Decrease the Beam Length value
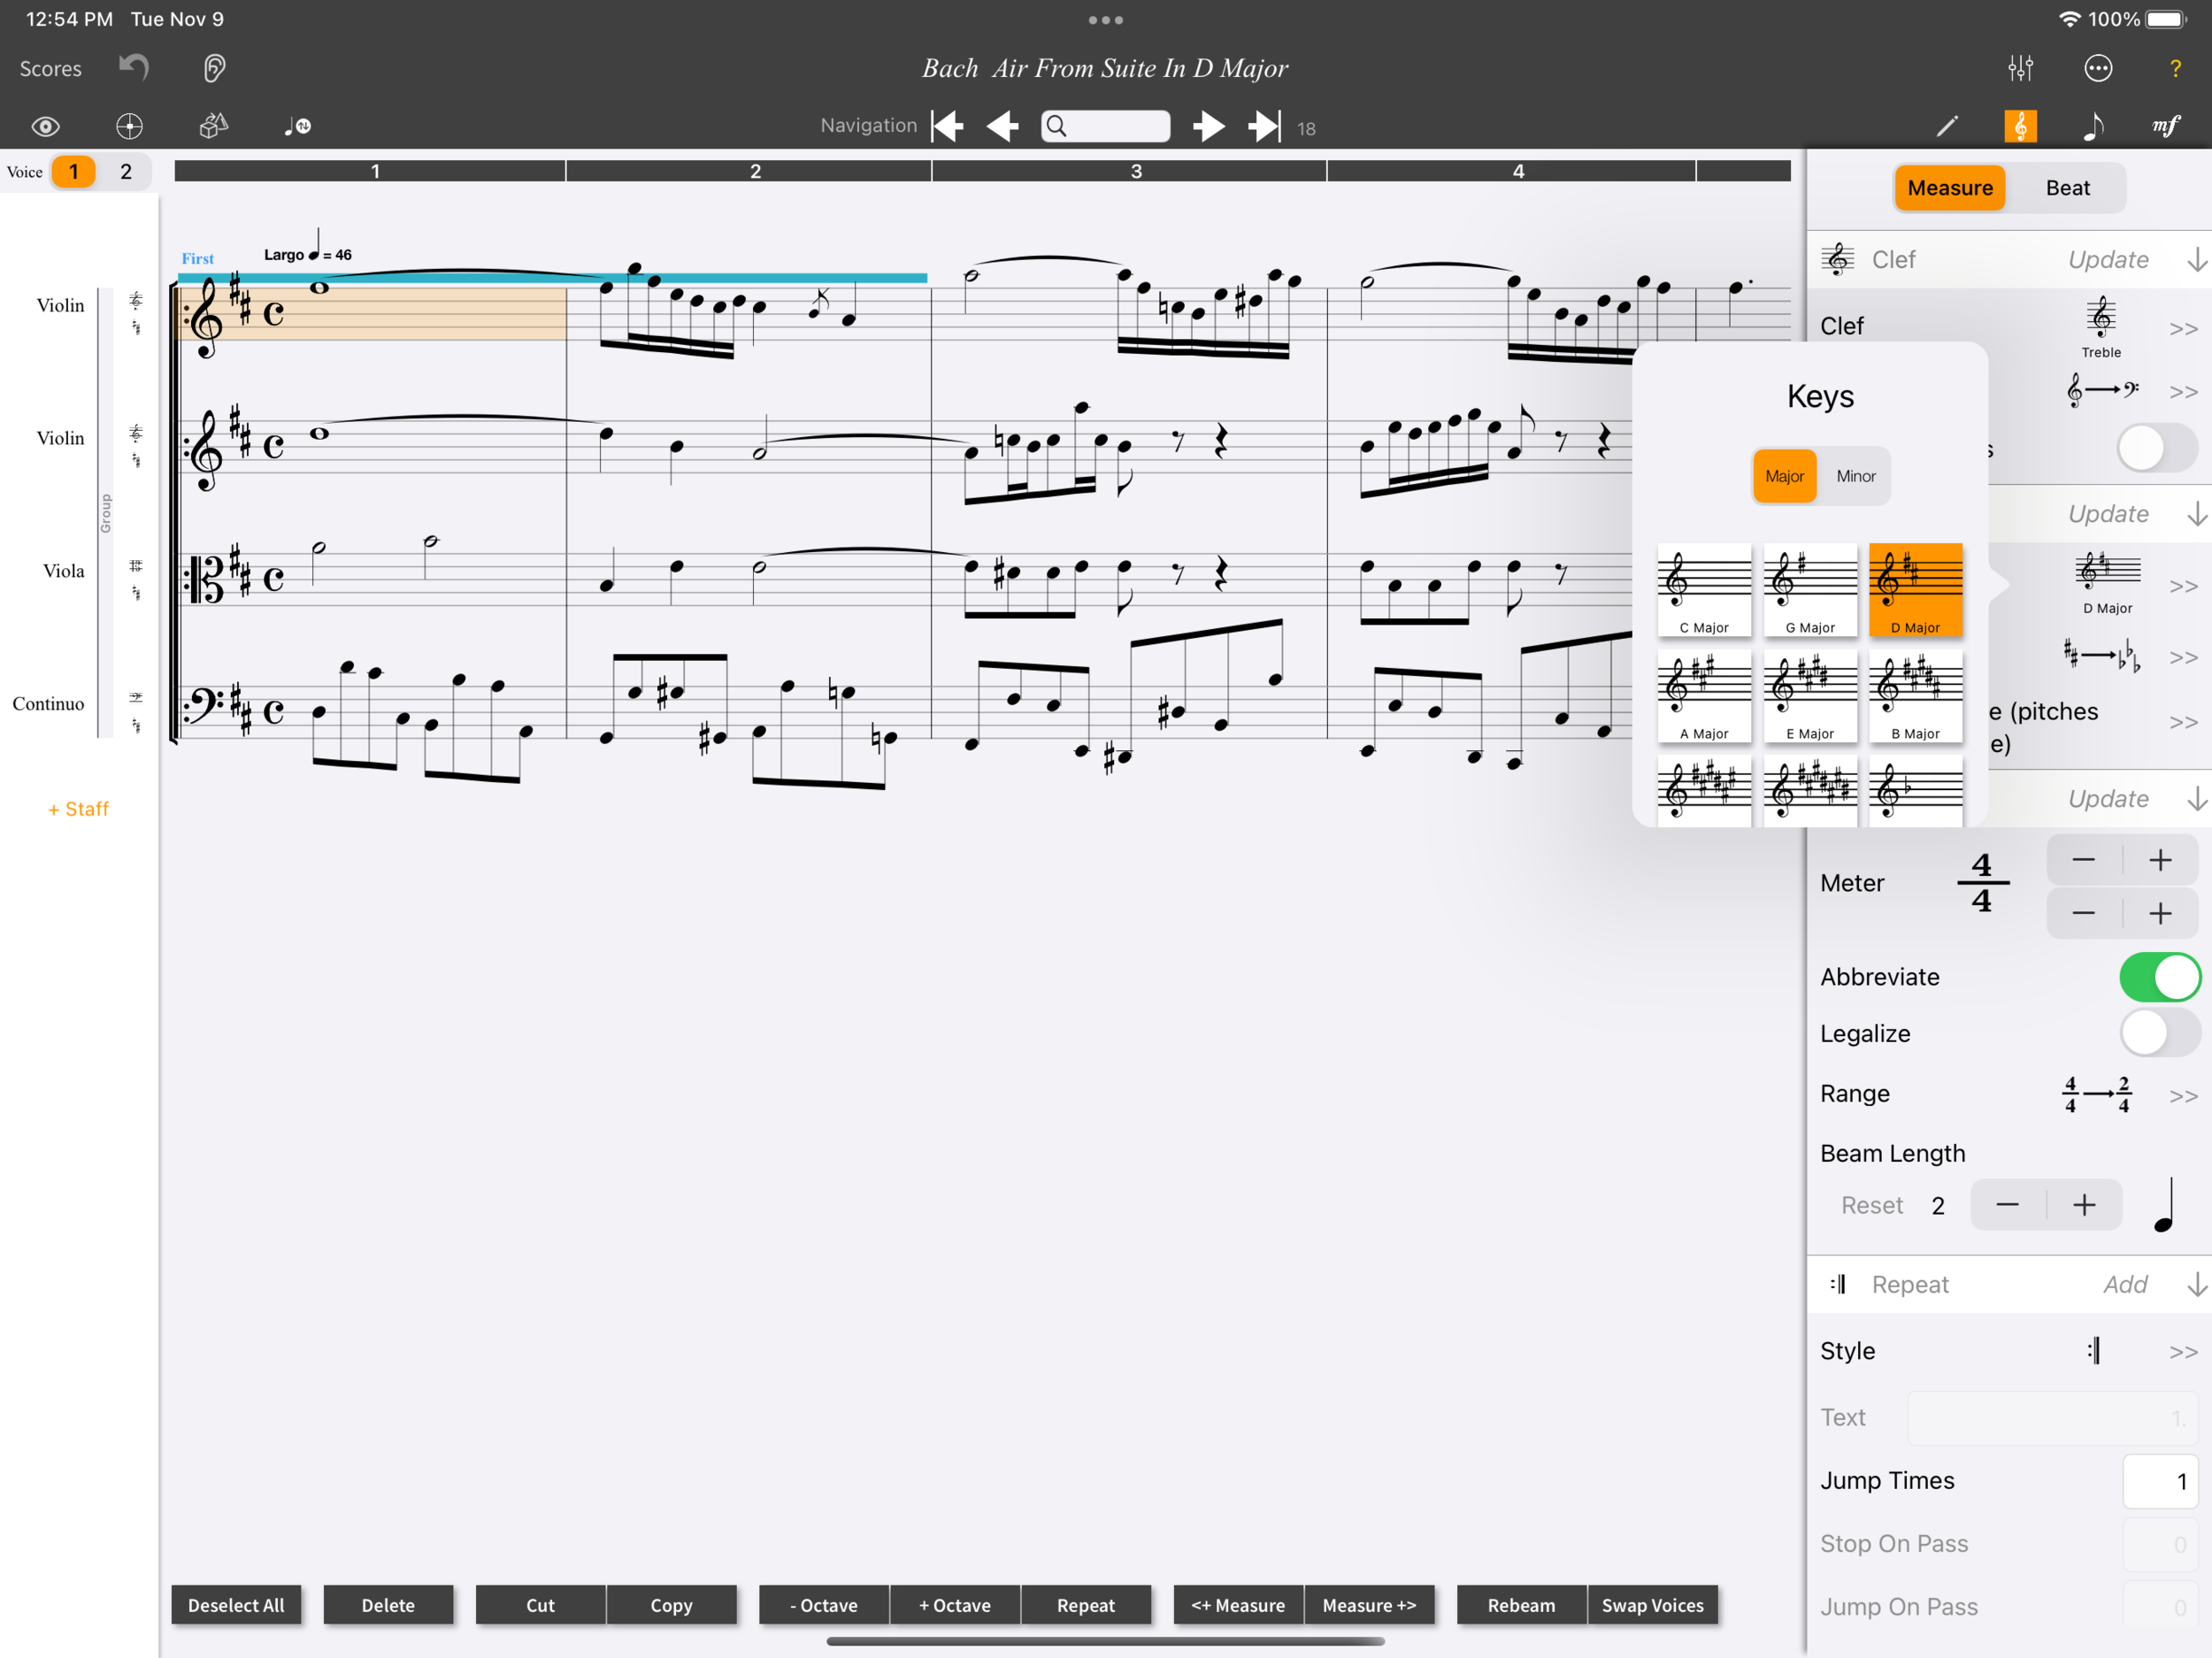Screen dimensions: 2212x1658 point(2007,1205)
